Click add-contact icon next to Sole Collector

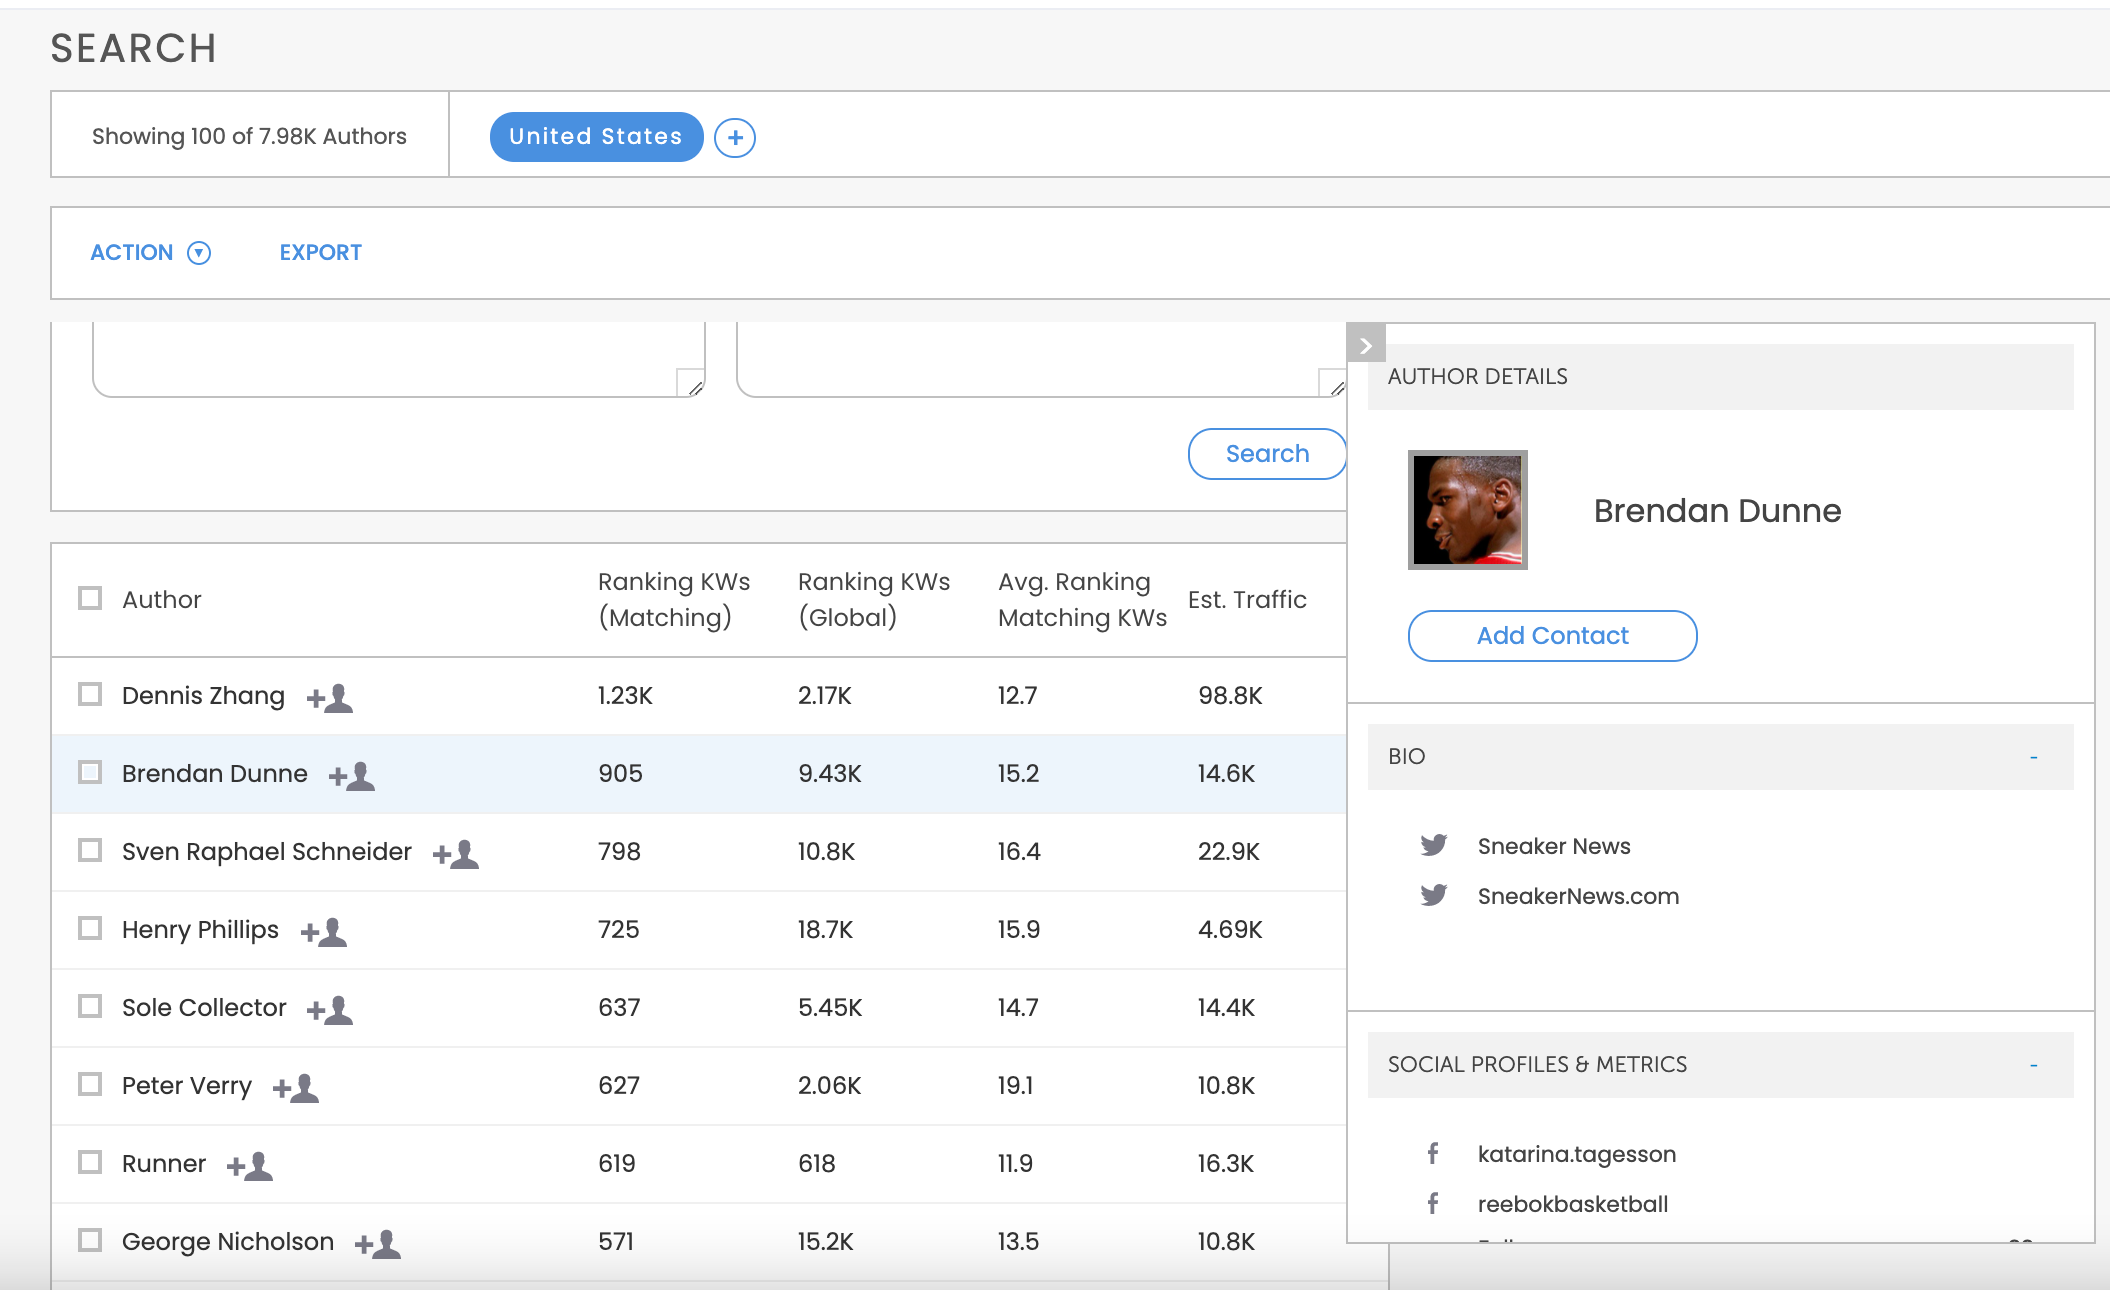[x=330, y=1009]
